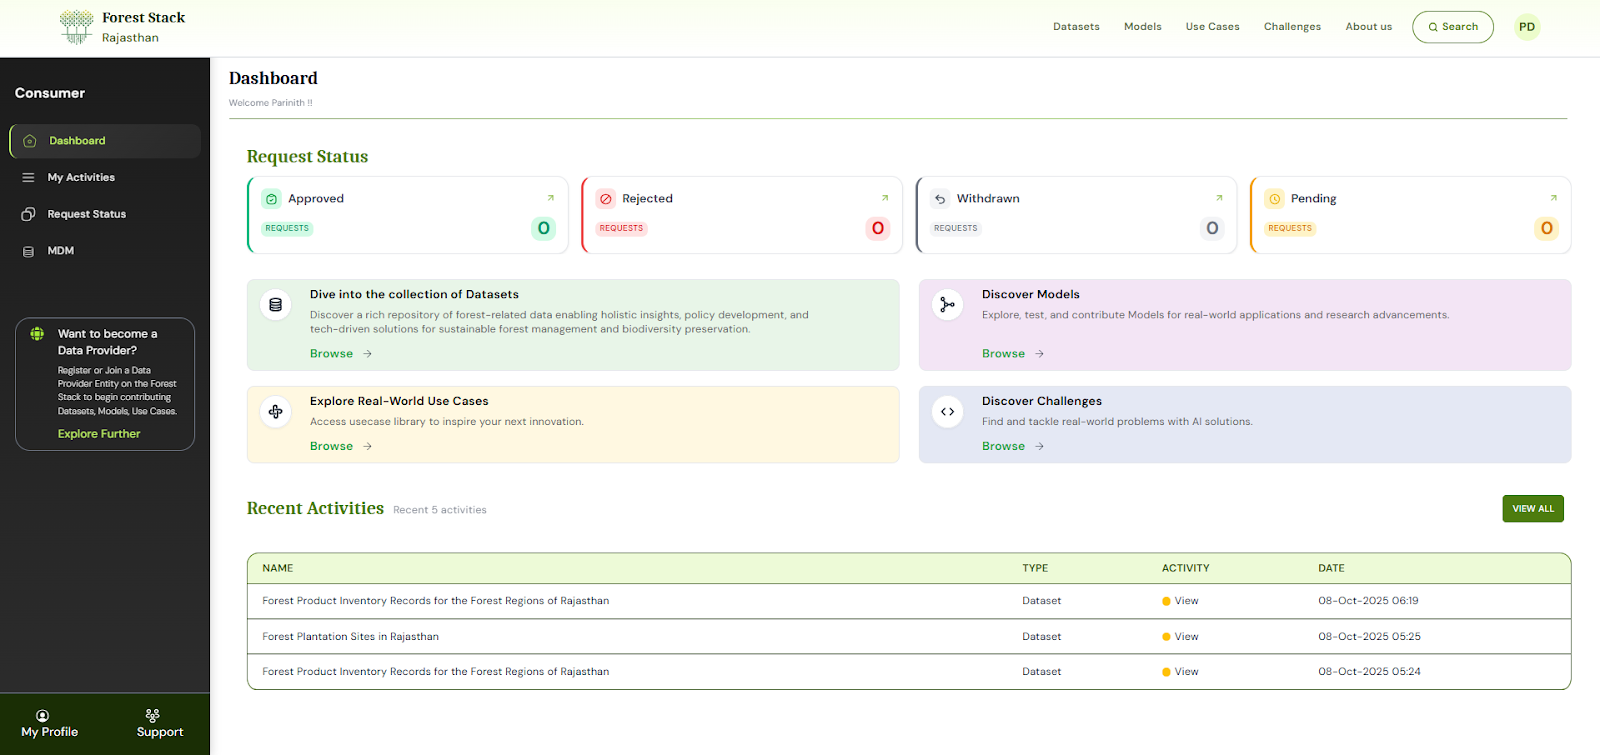Go to My Activities in the sidebar
Viewport: 1600px width, 755px height.
point(81,178)
